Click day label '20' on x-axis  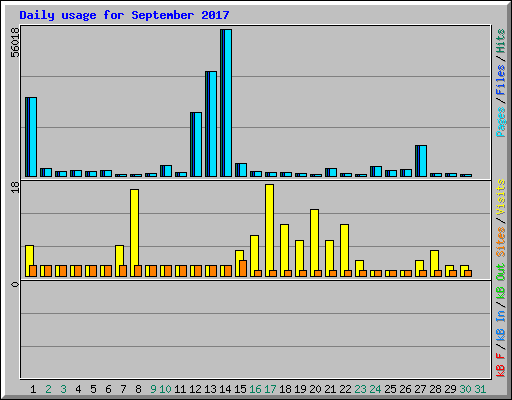click(315, 389)
